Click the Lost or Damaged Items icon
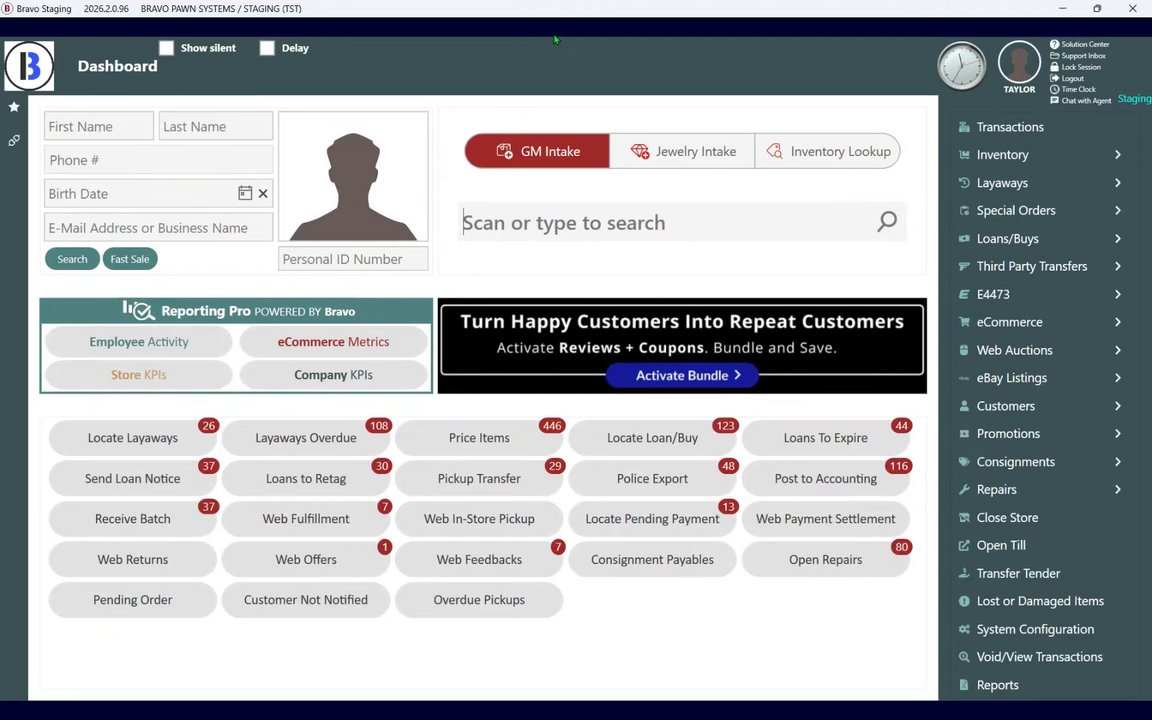The height and width of the screenshot is (720, 1152). click(x=964, y=601)
